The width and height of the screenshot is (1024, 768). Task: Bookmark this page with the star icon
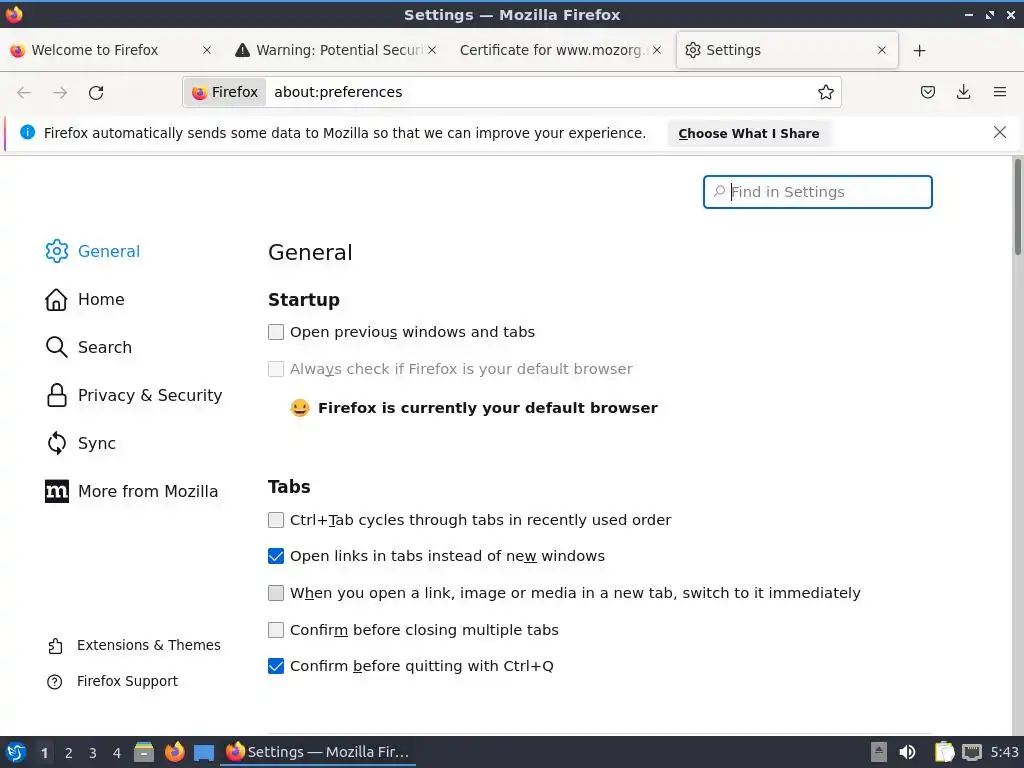pos(825,92)
